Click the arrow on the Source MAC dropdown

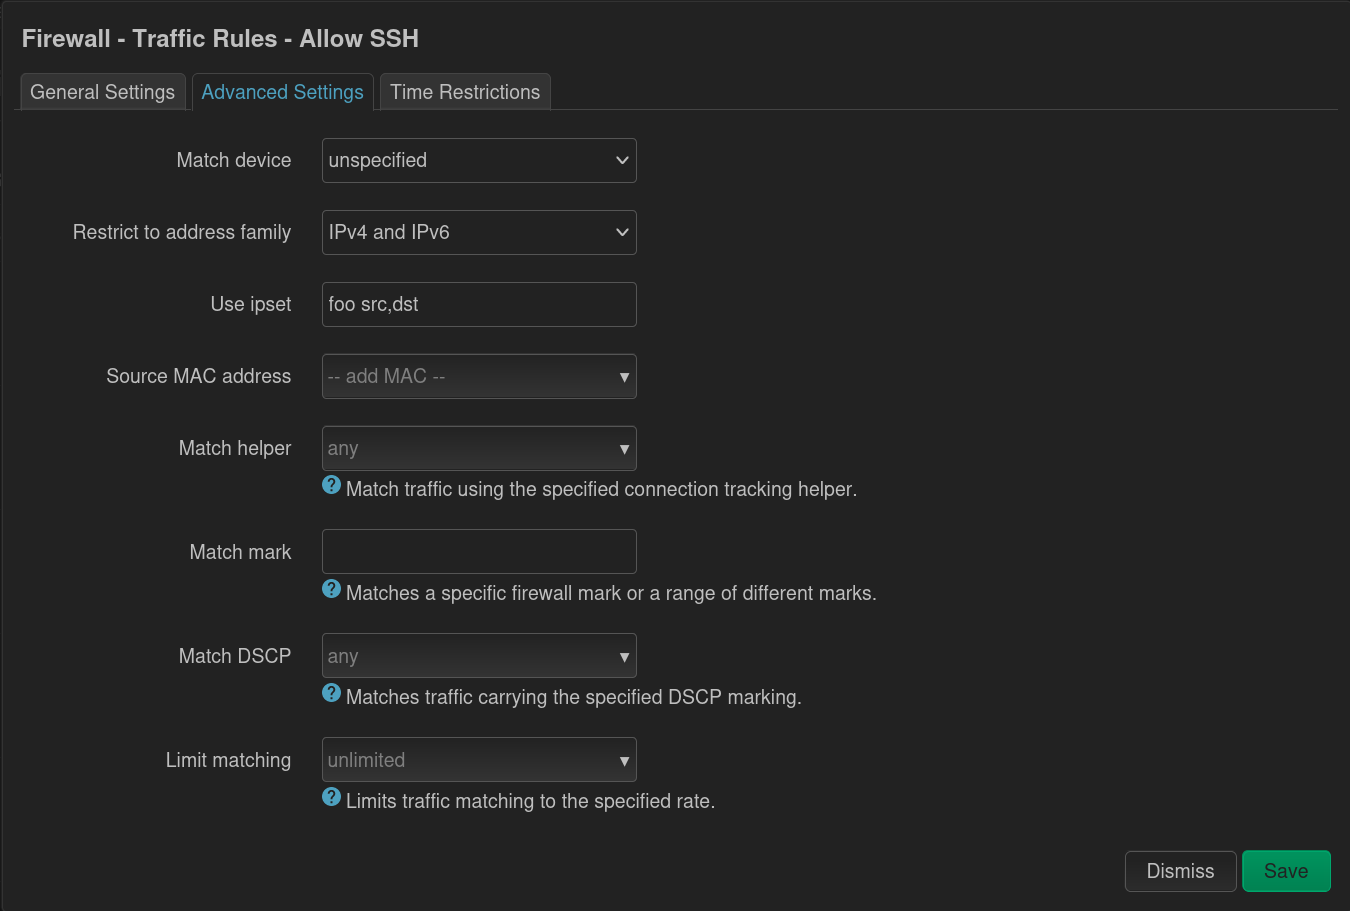[x=624, y=376]
